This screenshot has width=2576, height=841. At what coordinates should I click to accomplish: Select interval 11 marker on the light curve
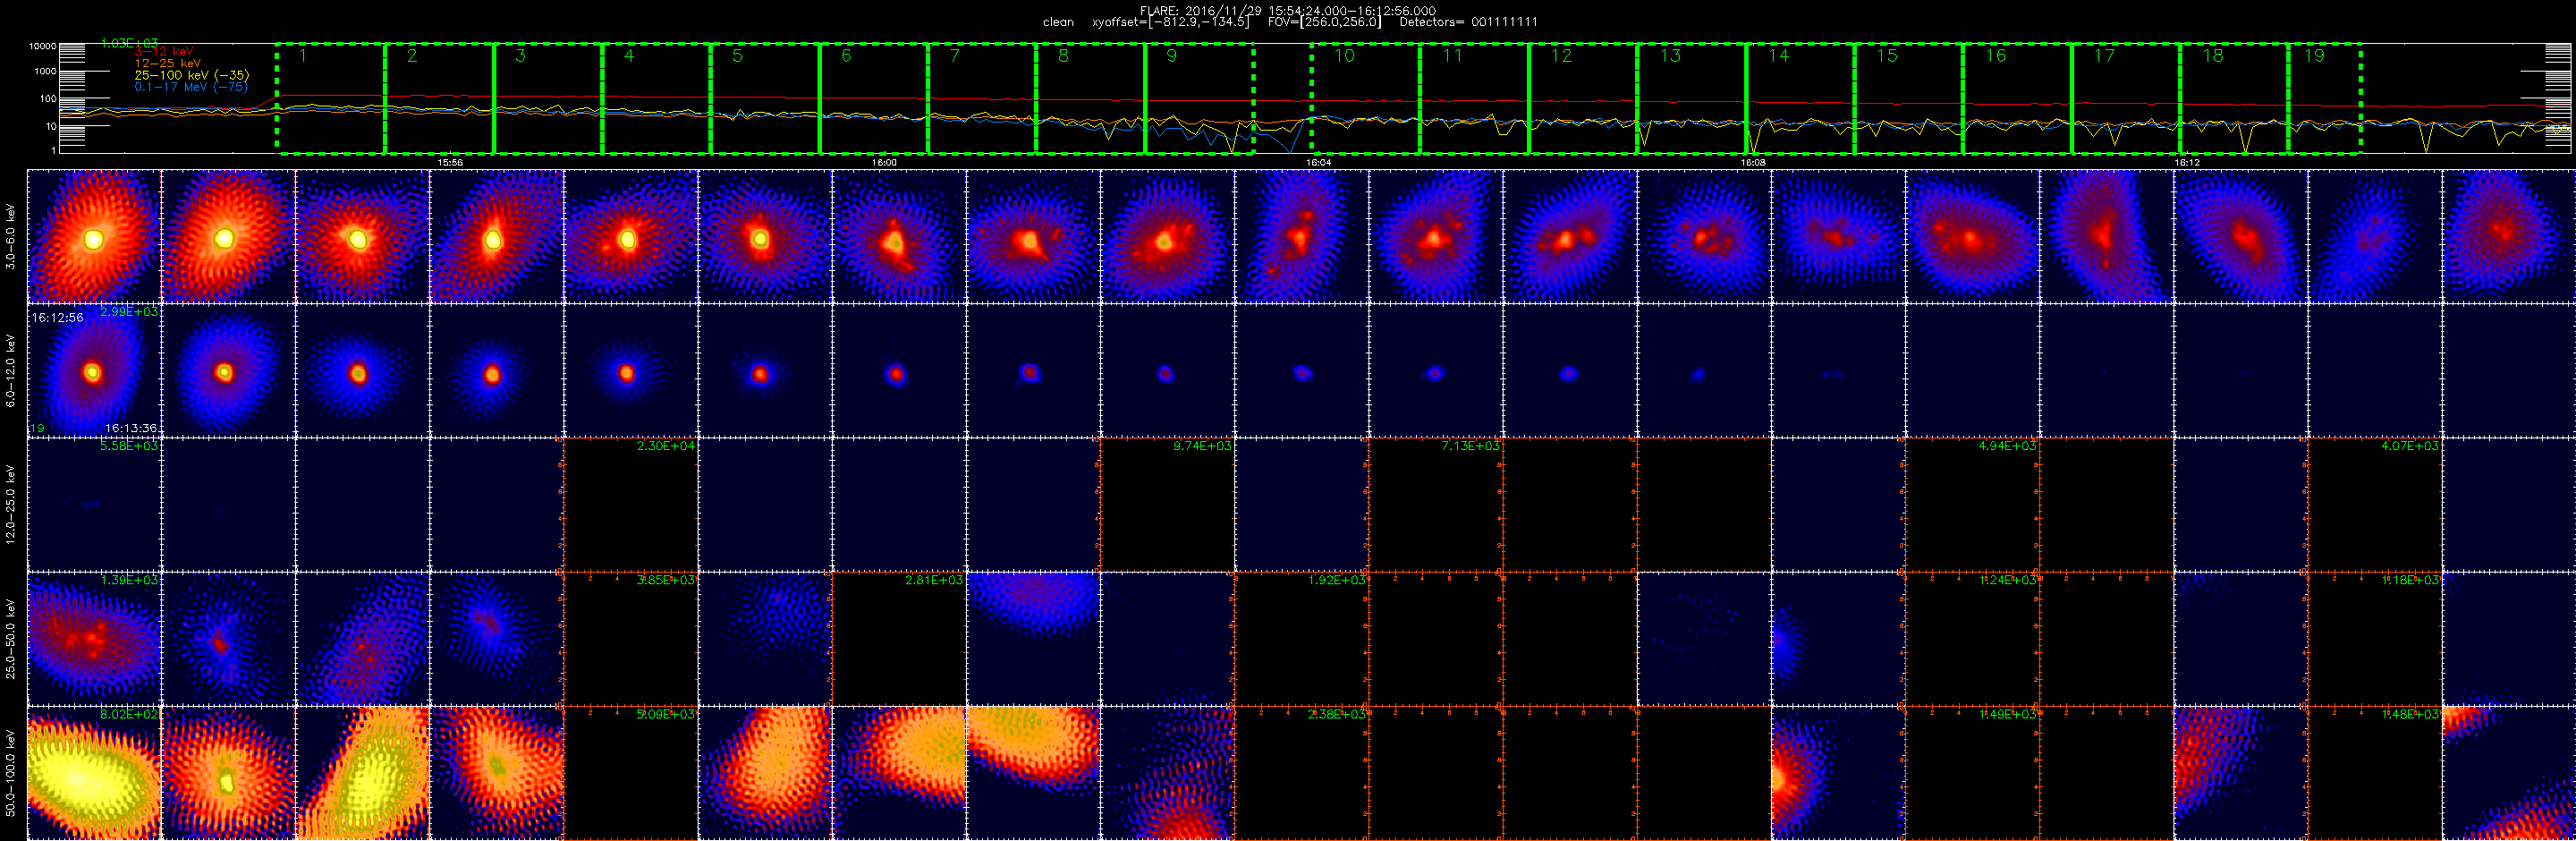(1452, 56)
